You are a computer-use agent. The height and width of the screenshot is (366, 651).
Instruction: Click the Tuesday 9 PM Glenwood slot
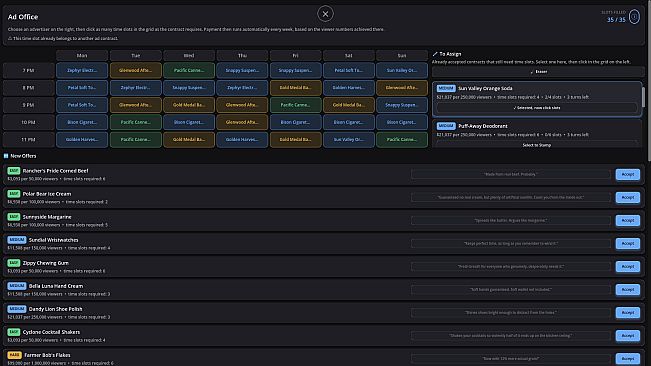(x=135, y=105)
